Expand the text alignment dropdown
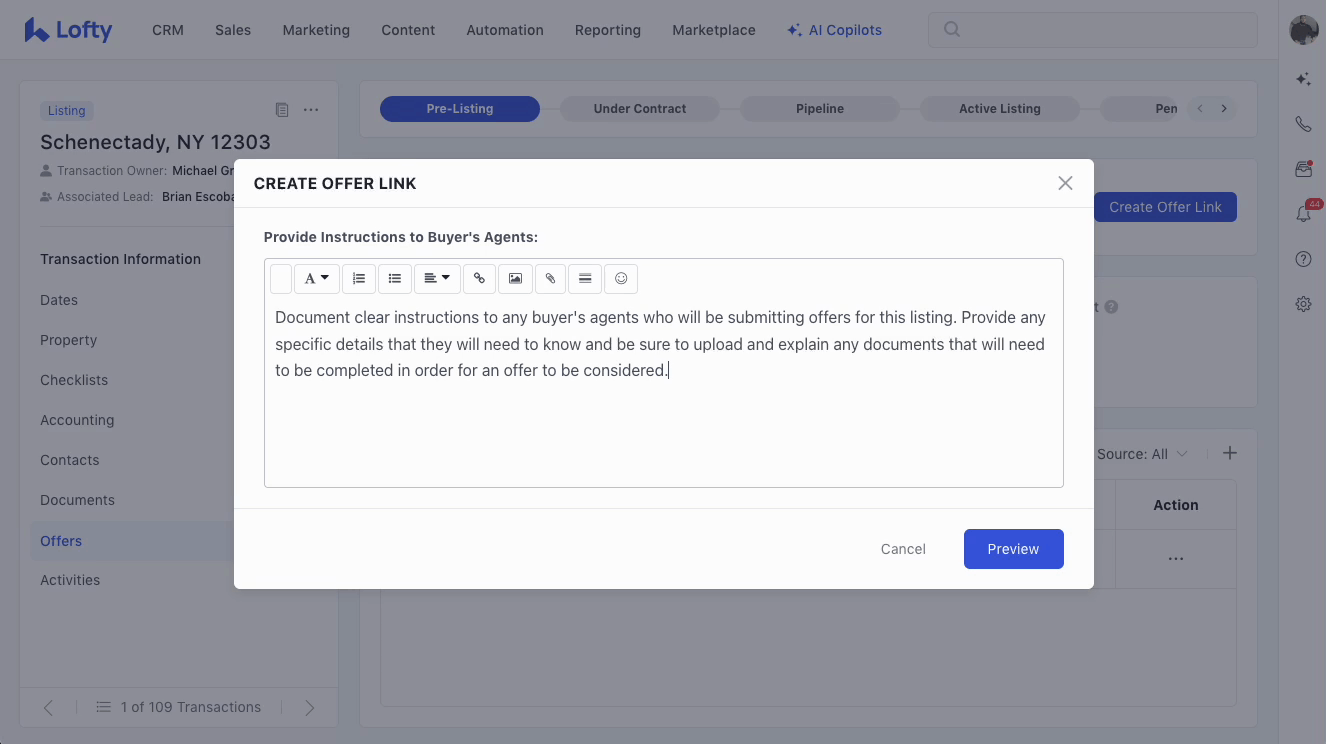Image resolution: width=1326 pixels, height=744 pixels. pyautogui.click(x=437, y=279)
